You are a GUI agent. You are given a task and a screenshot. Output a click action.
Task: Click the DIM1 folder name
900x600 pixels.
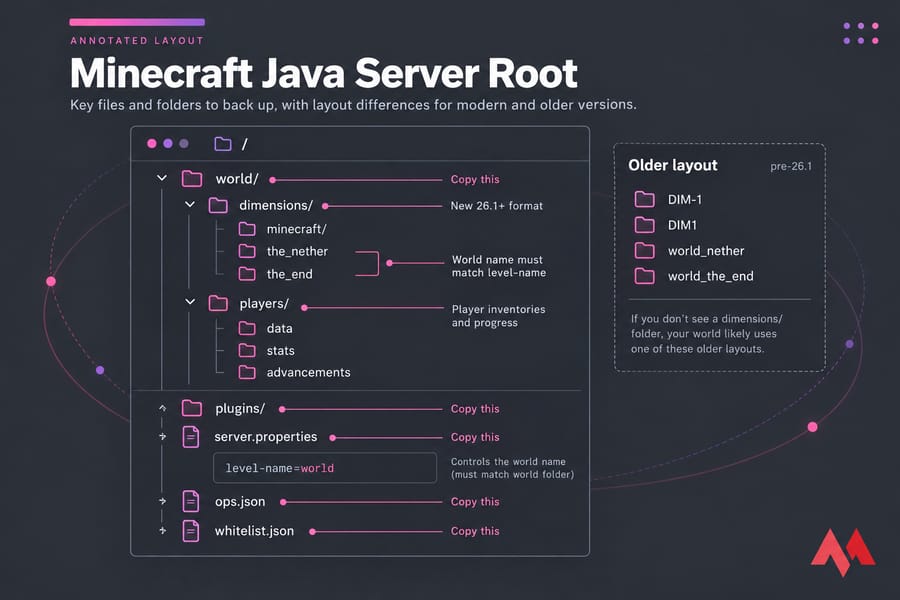682,225
